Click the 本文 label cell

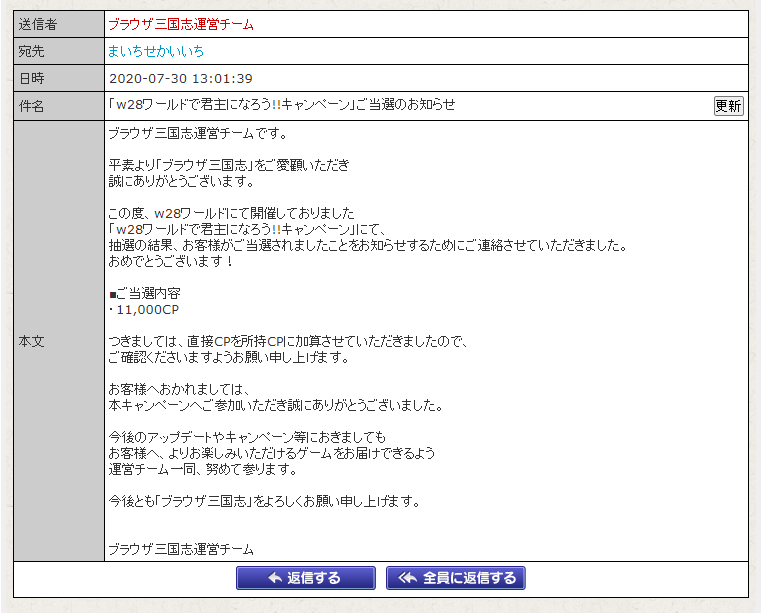point(59,341)
